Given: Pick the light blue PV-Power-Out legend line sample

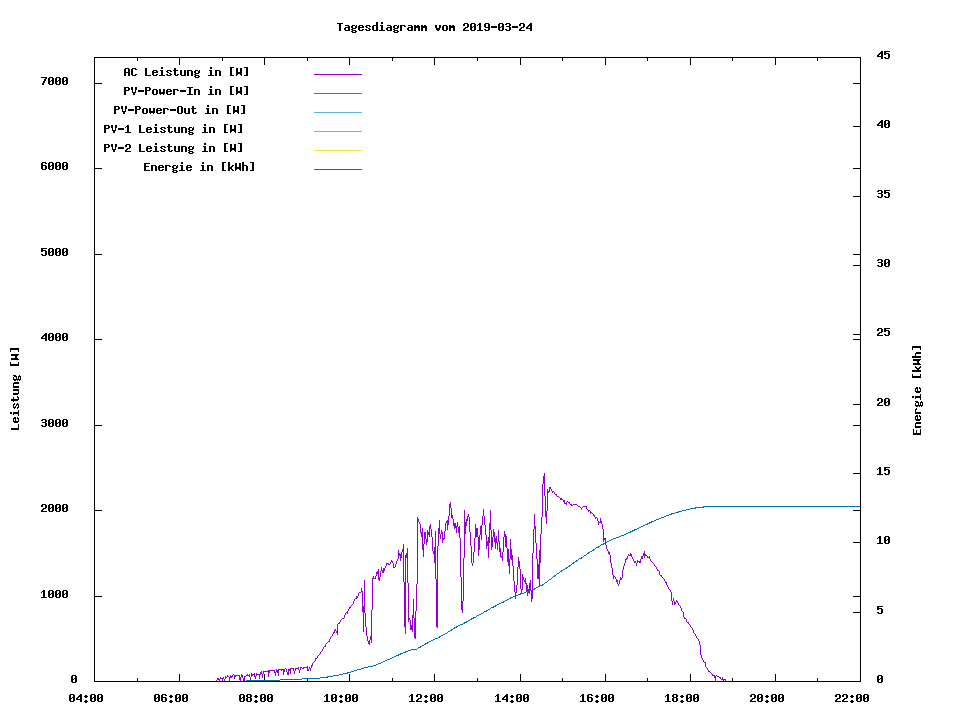Looking at the screenshot, I should click(x=337, y=112).
